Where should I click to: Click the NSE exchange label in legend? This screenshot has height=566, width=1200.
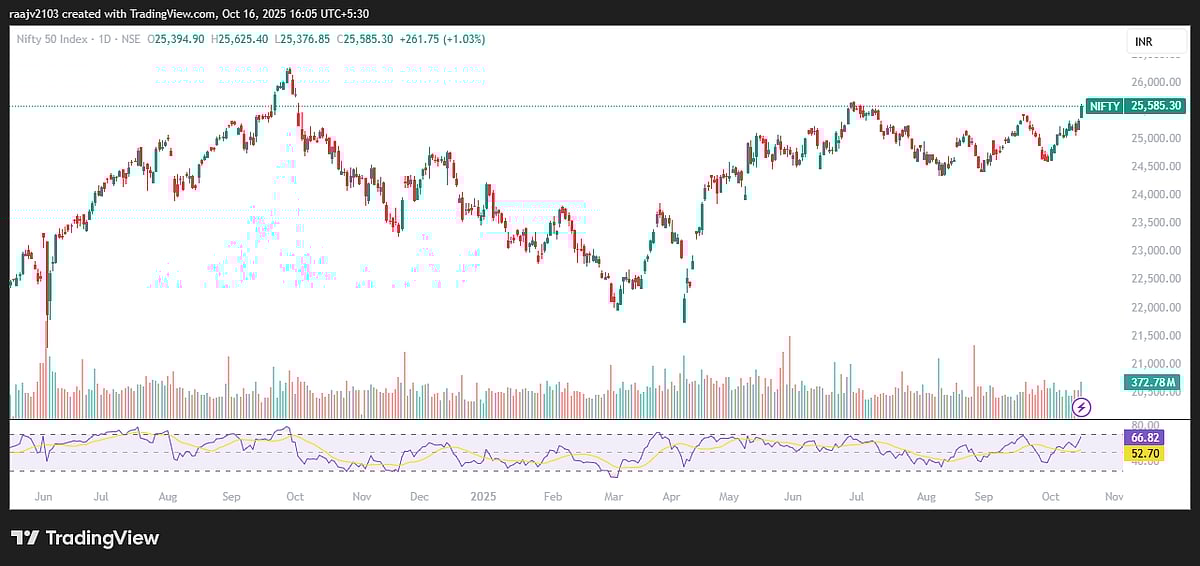(x=130, y=39)
